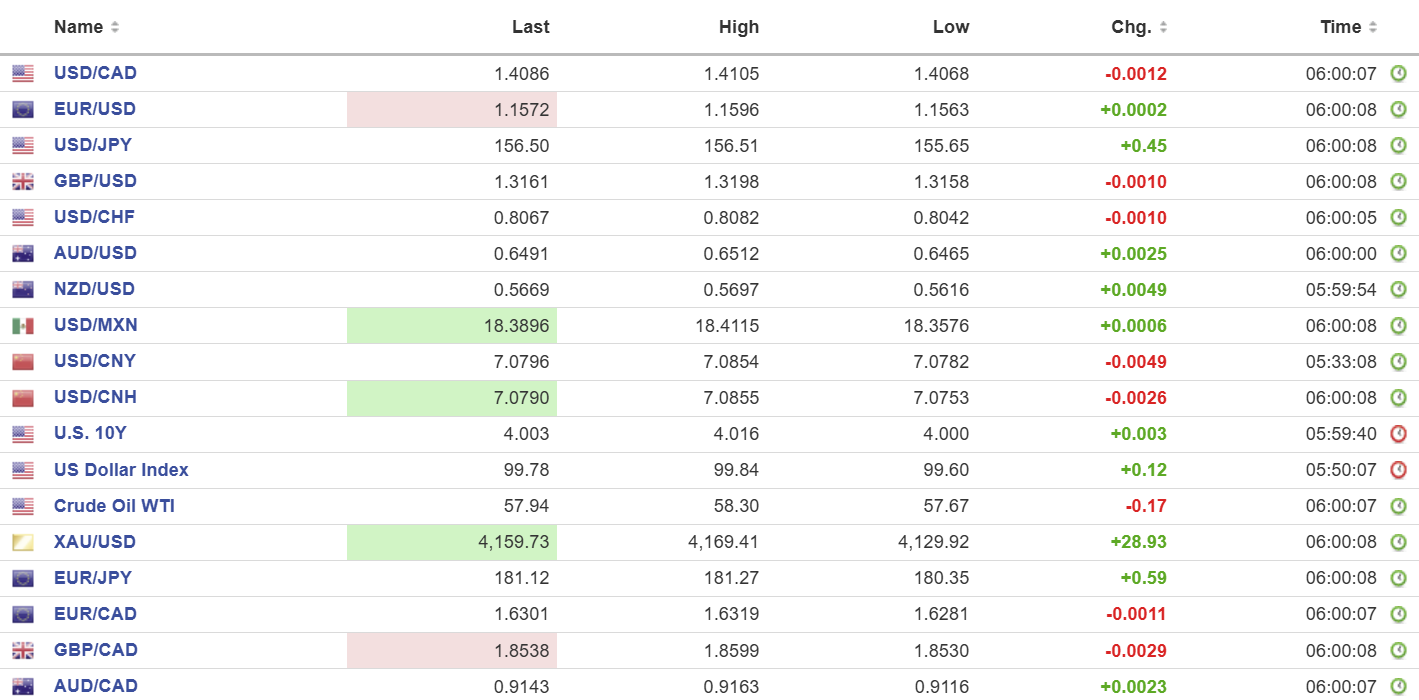The height and width of the screenshot is (700, 1419).
Task: Click the XAU/USD change value +28.93
Action: 1138,542
